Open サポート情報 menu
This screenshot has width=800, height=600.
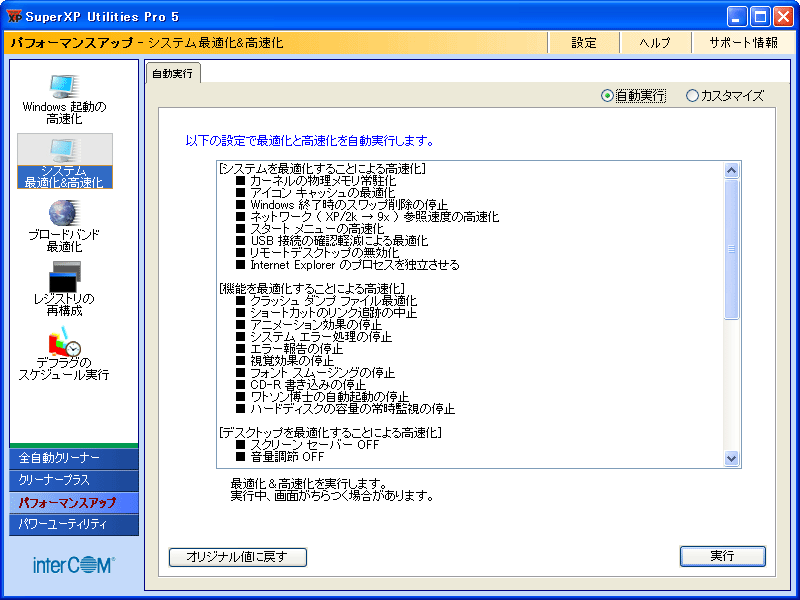[x=743, y=43]
